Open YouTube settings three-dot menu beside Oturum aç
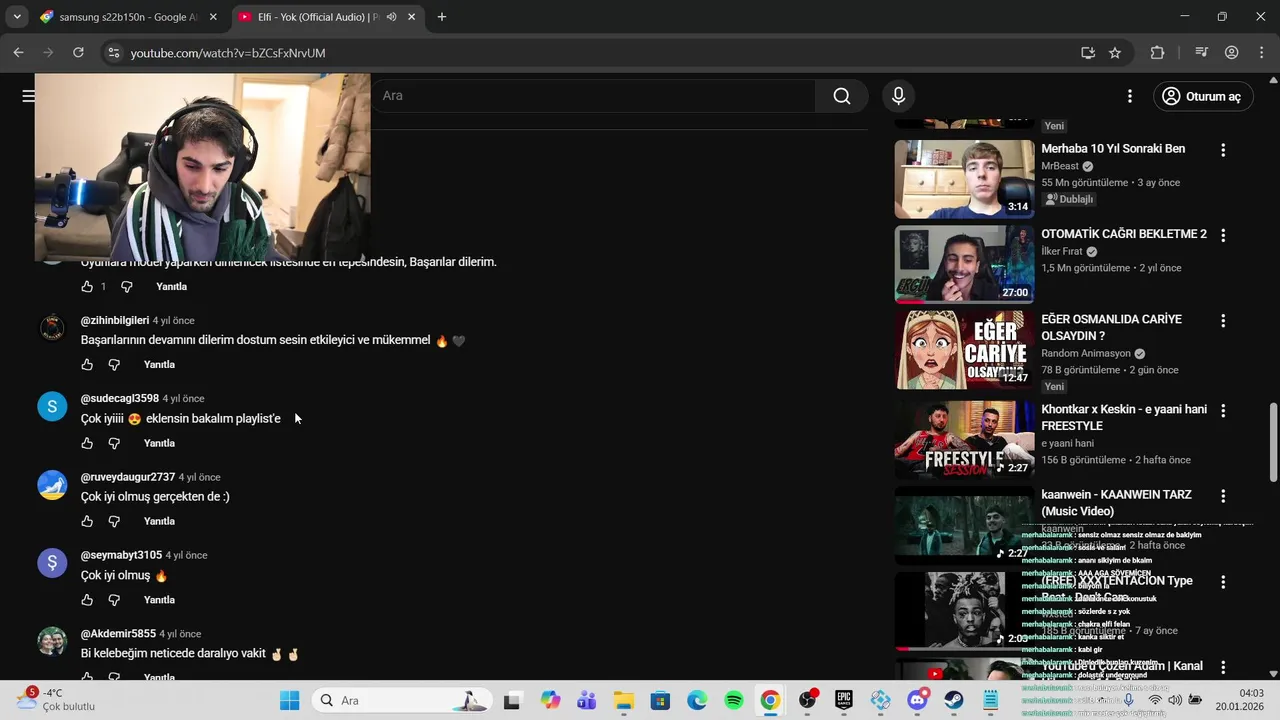This screenshot has height=720, width=1280. (x=1130, y=96)
